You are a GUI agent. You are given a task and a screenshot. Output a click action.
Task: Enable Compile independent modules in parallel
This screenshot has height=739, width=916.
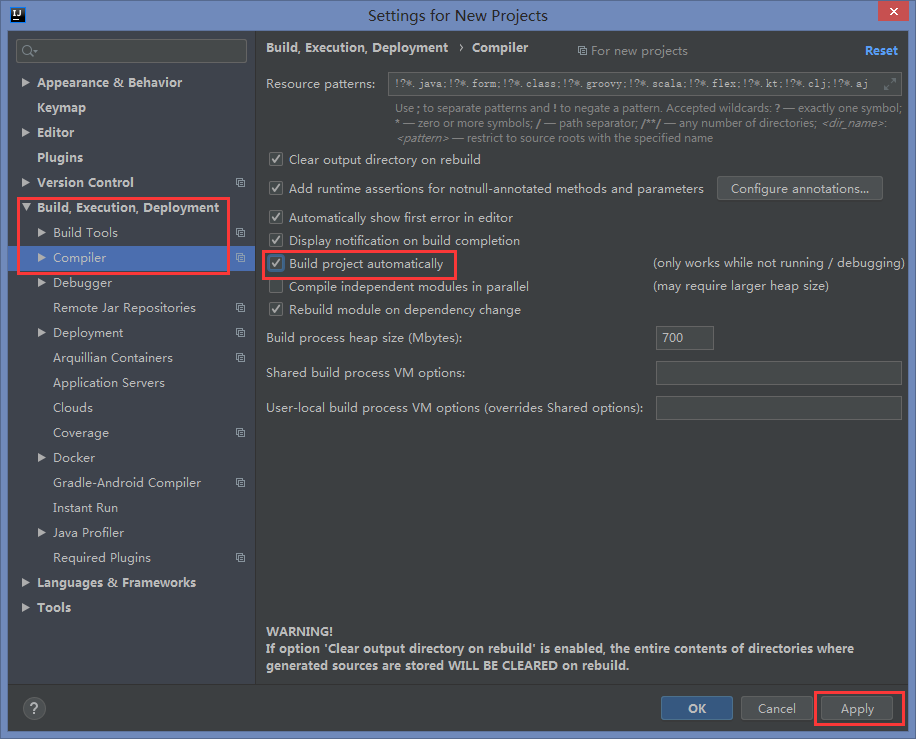[x=274, y=286]
